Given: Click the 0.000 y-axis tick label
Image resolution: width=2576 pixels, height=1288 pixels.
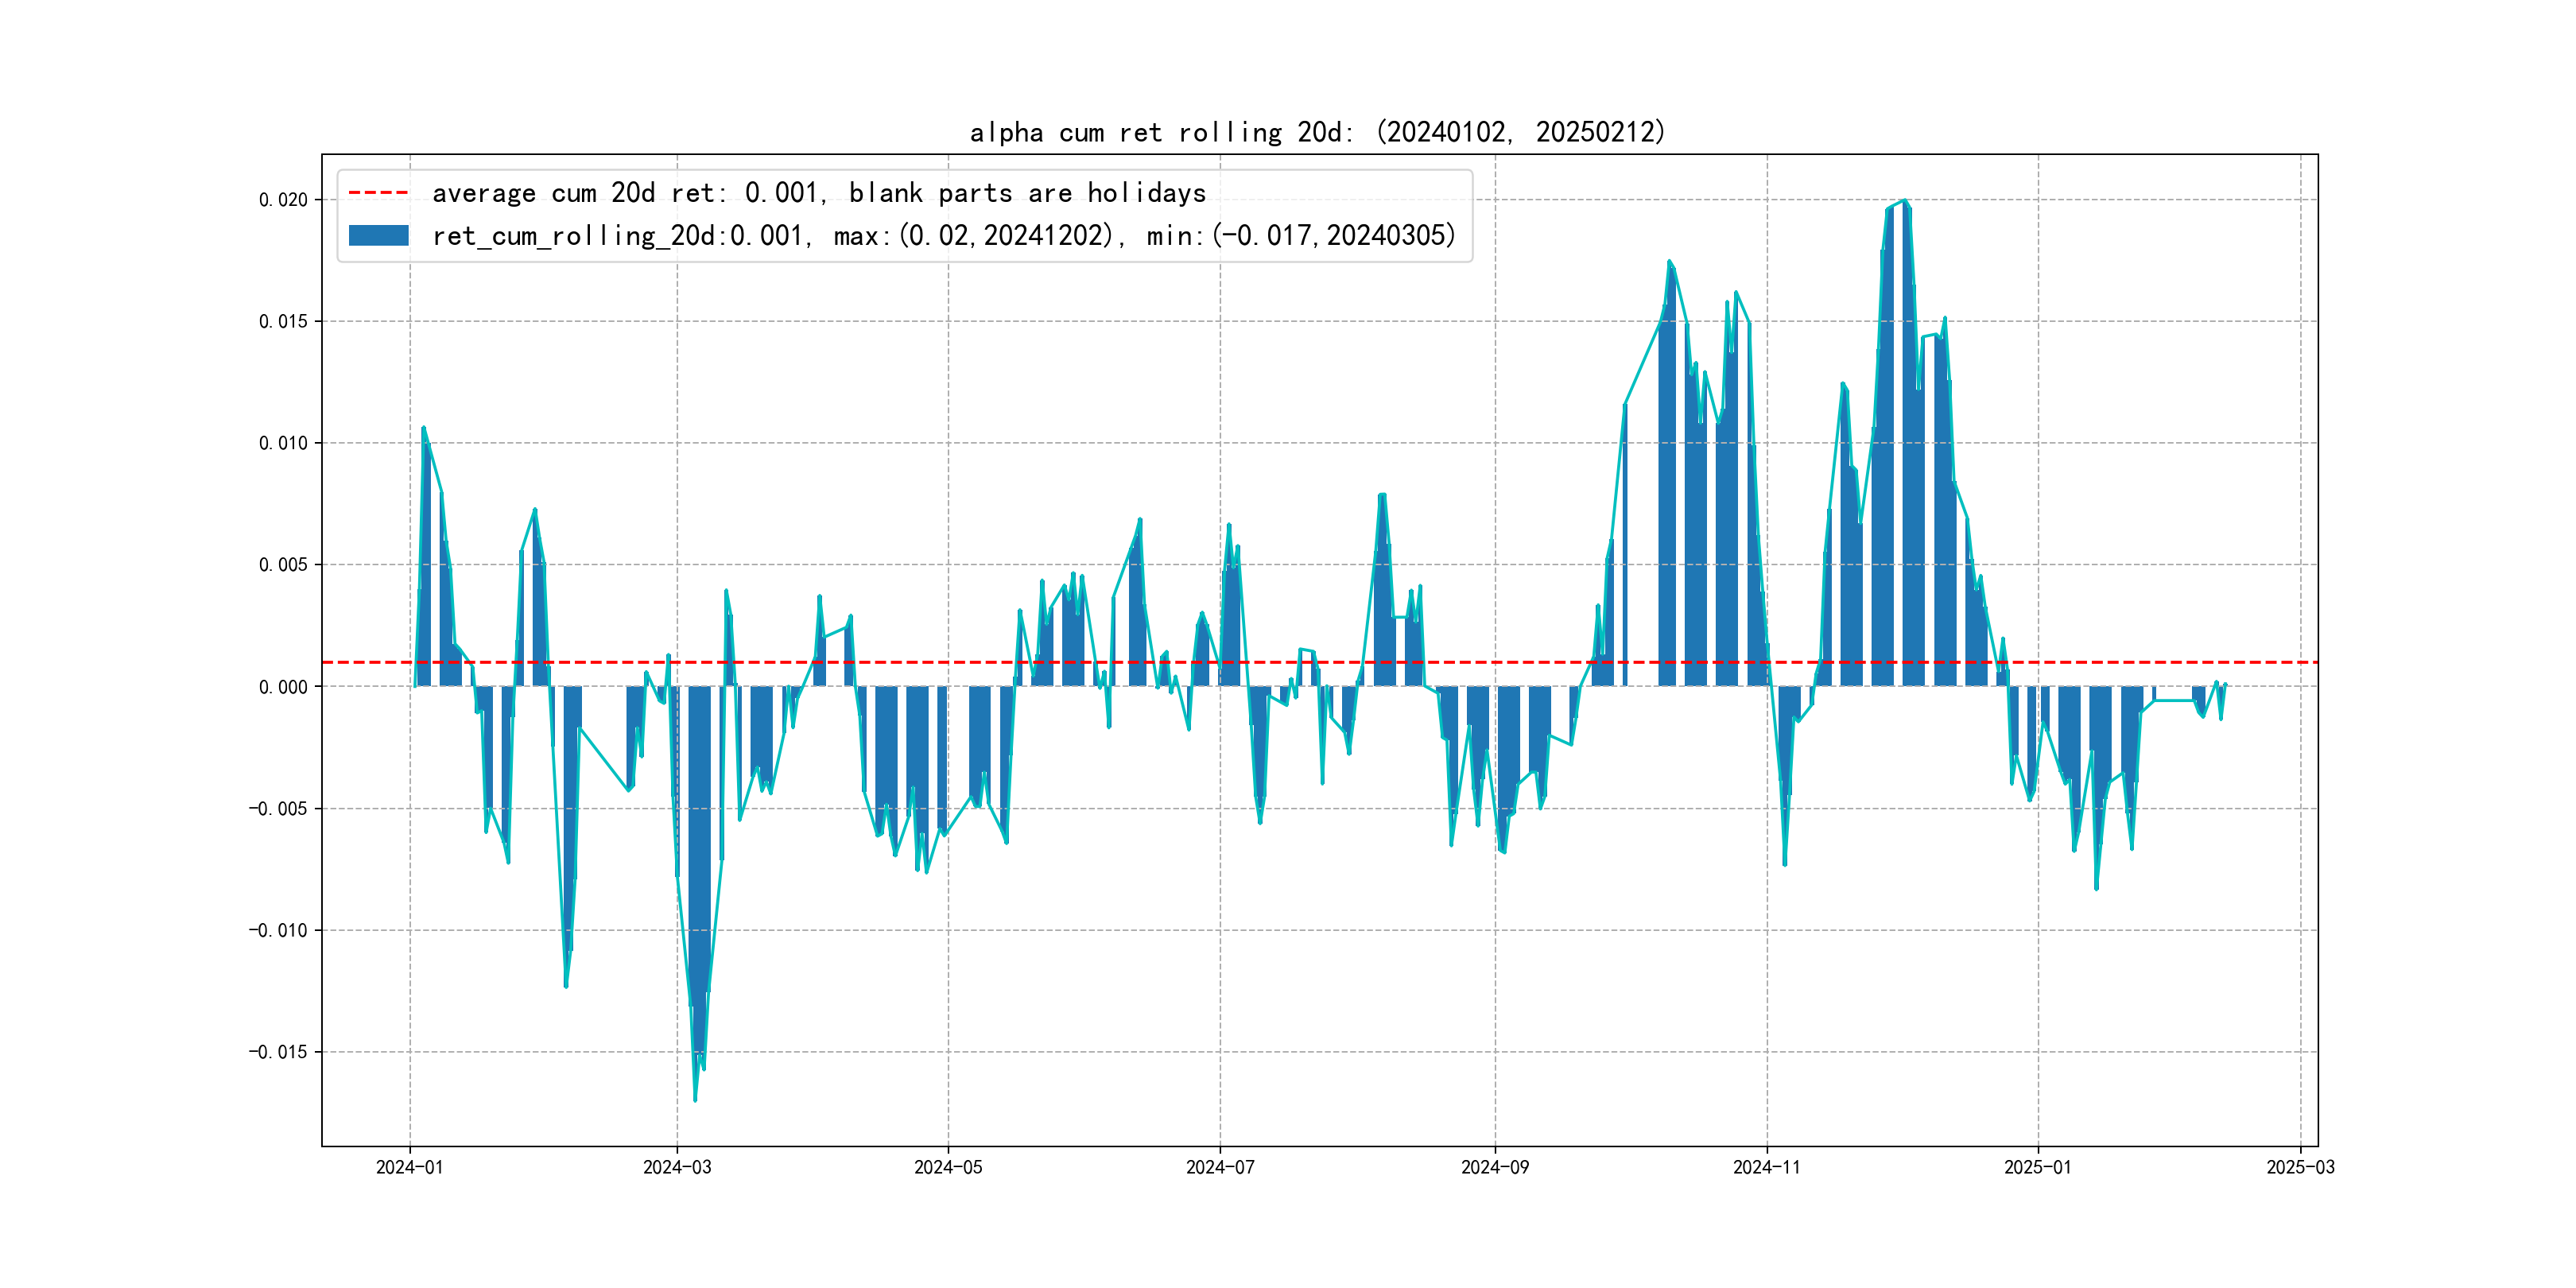Looking at the screenshot, I should point(283,687).
